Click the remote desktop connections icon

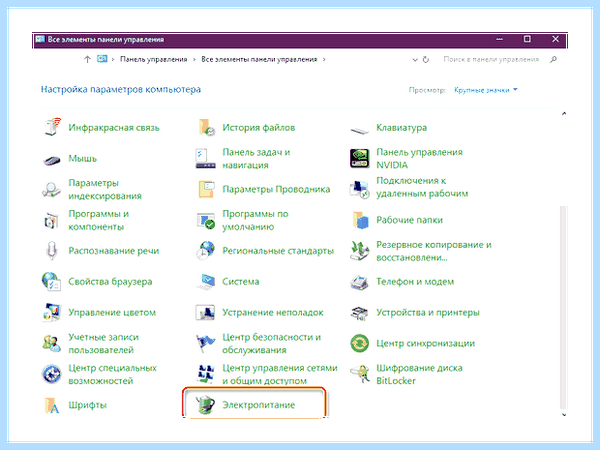coord(359,189)
